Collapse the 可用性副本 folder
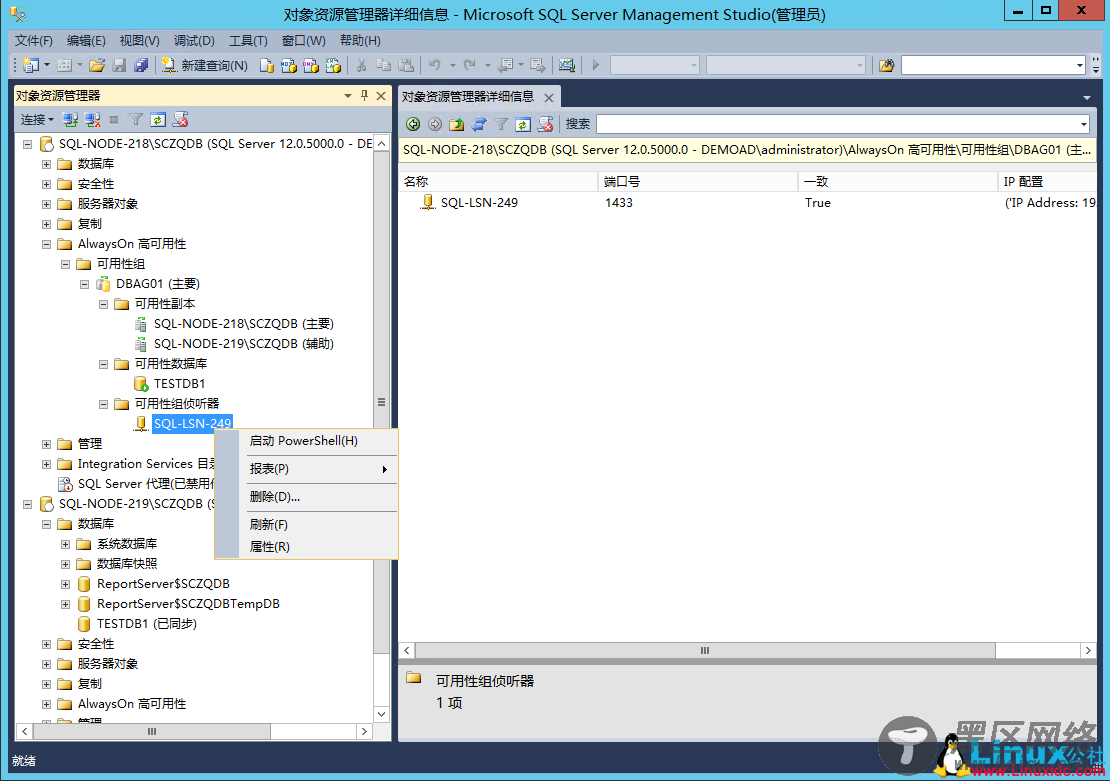Image resolution: width=1110 pixels, height=781 pixels. [103, 304]
